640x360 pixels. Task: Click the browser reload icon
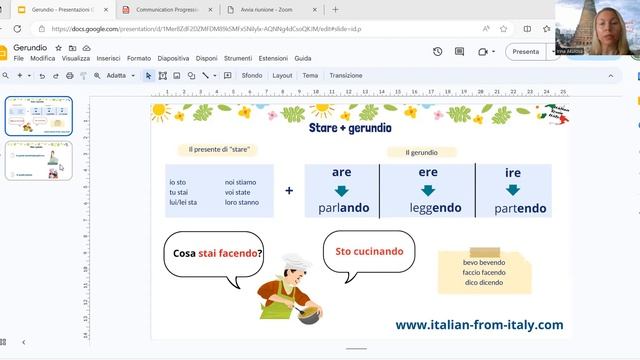click(17, 29)
